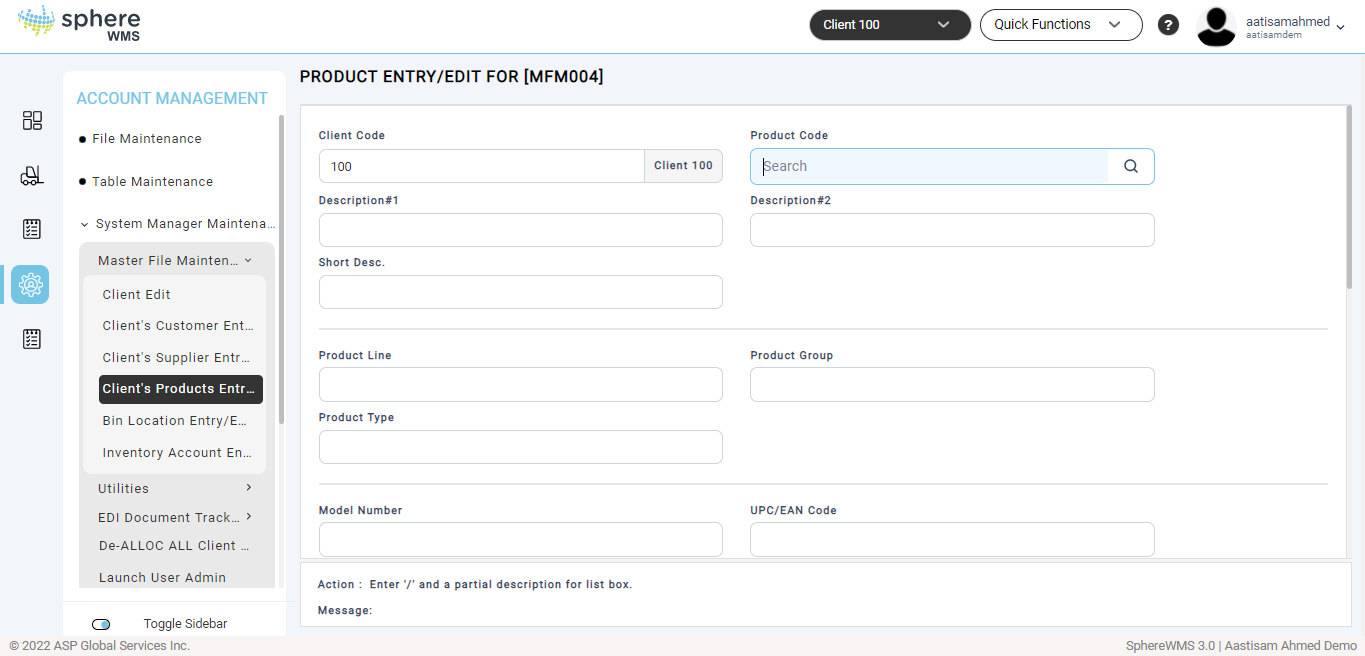The width and height of the screenshot is (1365, 656).
Task: Click the Client 100 label button
Action: pos(683,166)
